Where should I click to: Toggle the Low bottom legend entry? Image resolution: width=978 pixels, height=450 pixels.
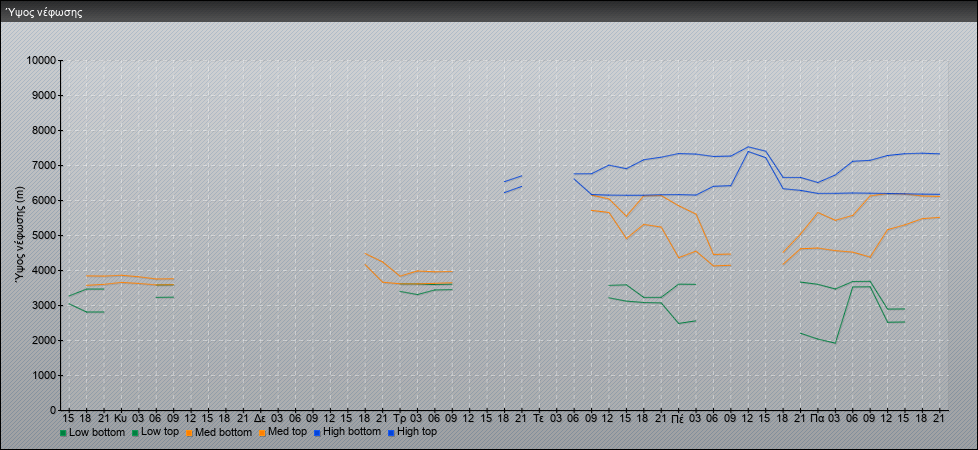click(92, 432)
